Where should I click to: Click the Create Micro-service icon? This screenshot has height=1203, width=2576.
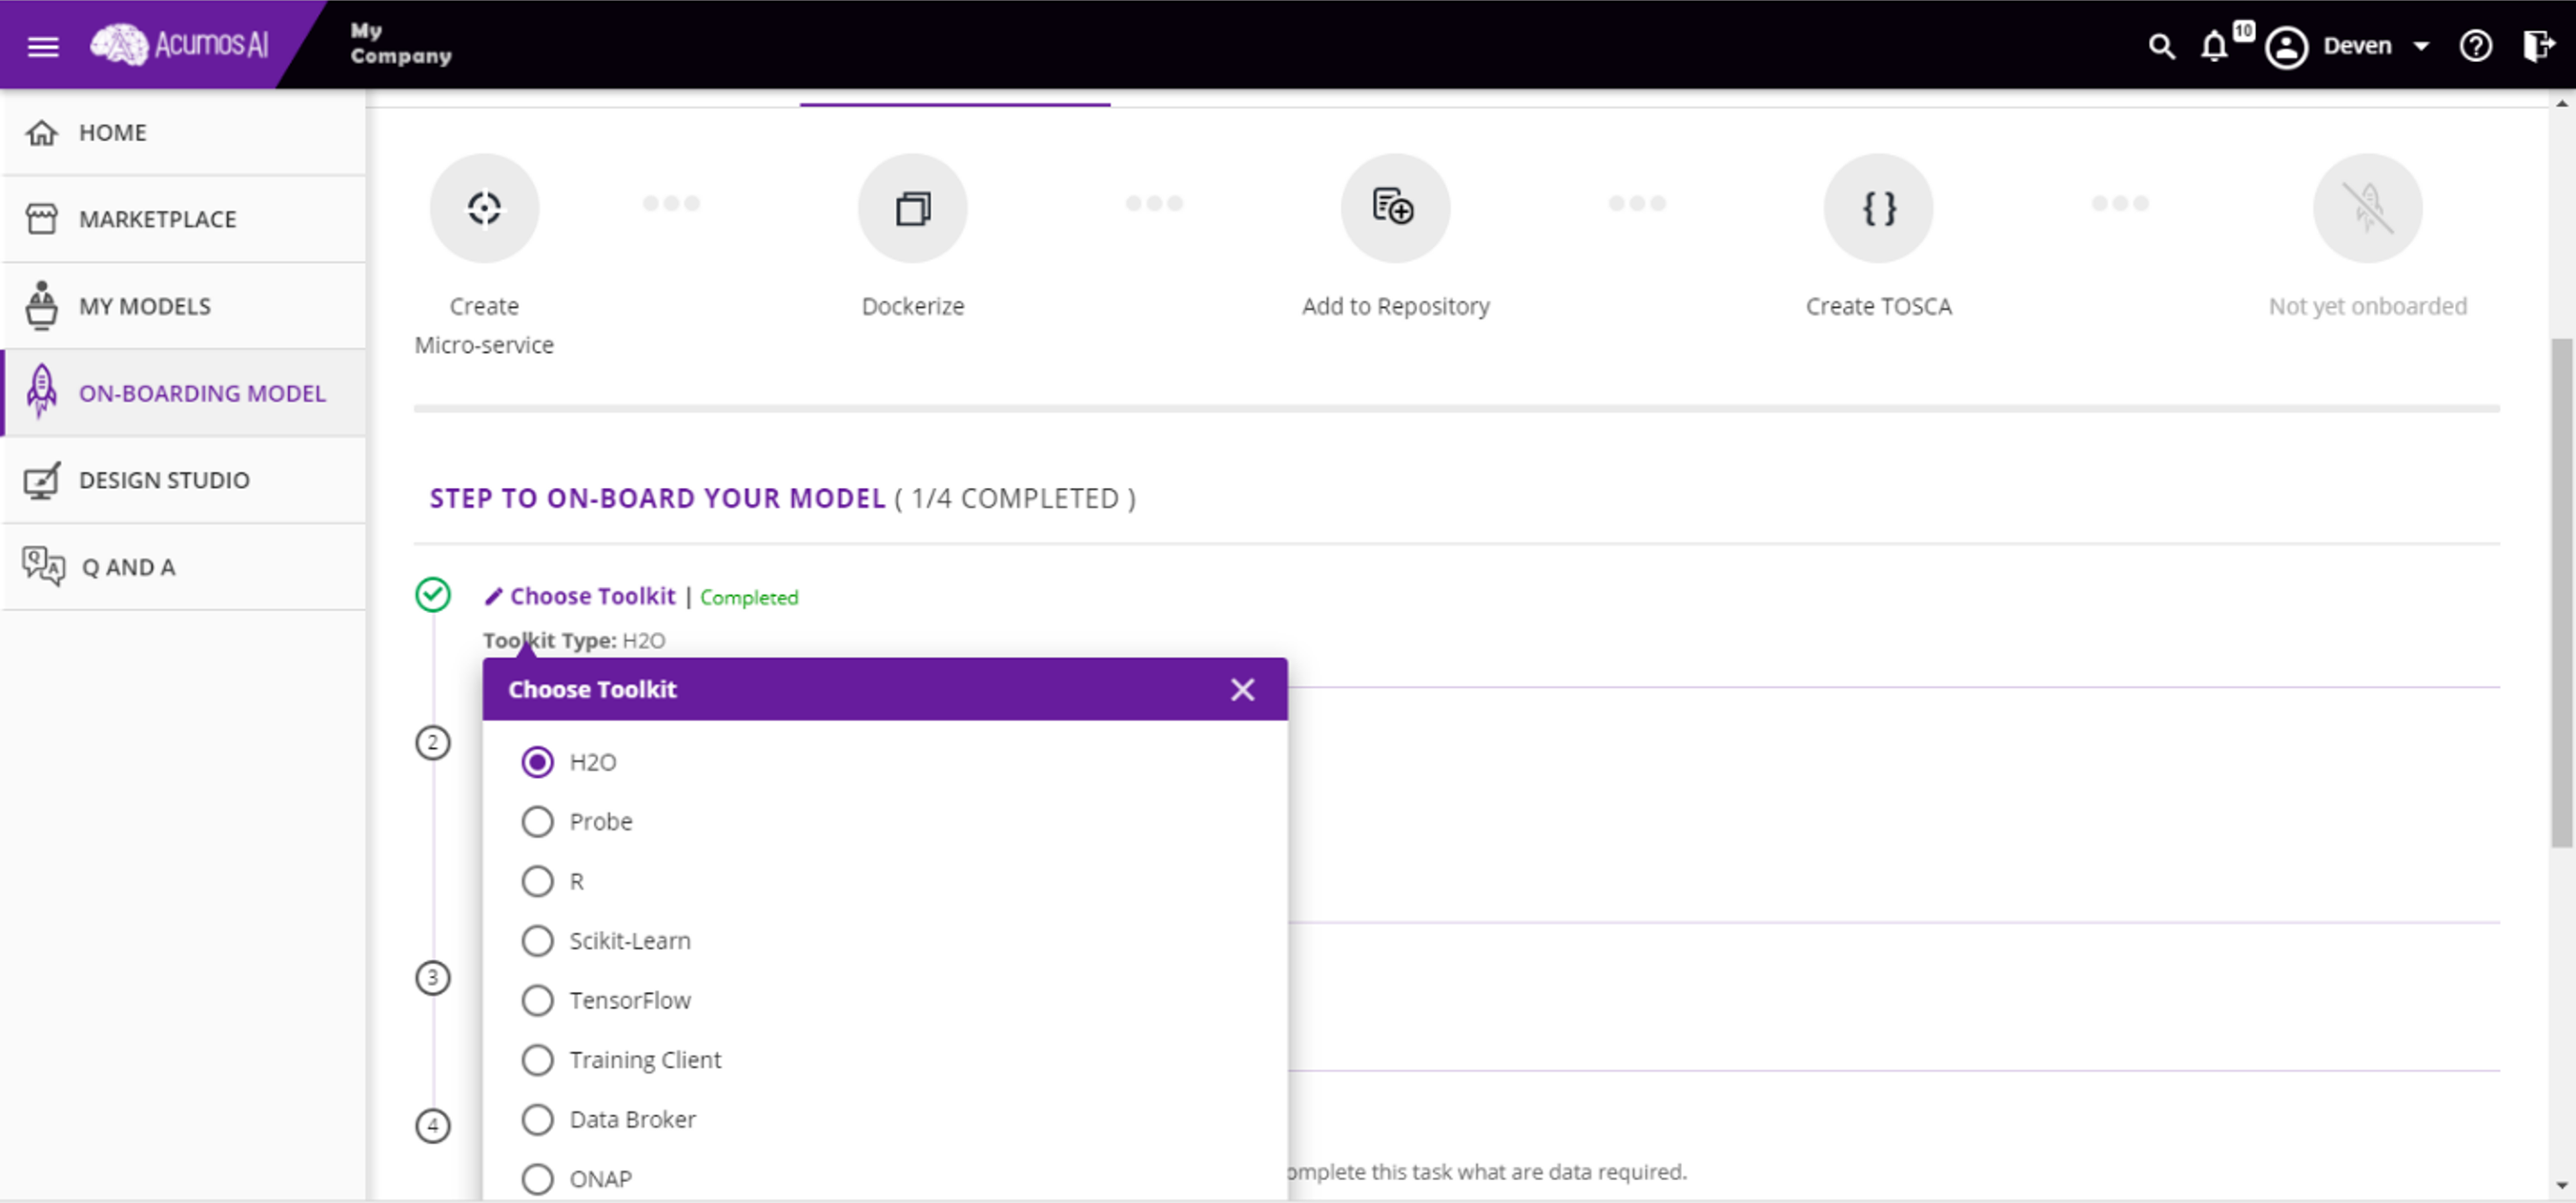pyautogui.click(x=484, y=208)
